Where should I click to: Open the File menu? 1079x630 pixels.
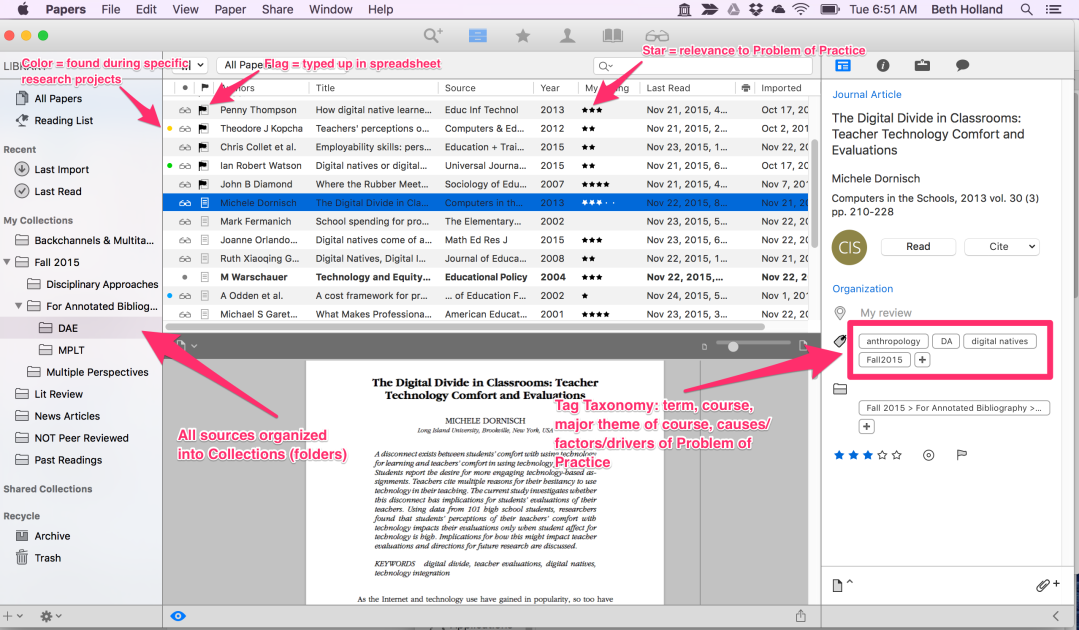[111, 9]
